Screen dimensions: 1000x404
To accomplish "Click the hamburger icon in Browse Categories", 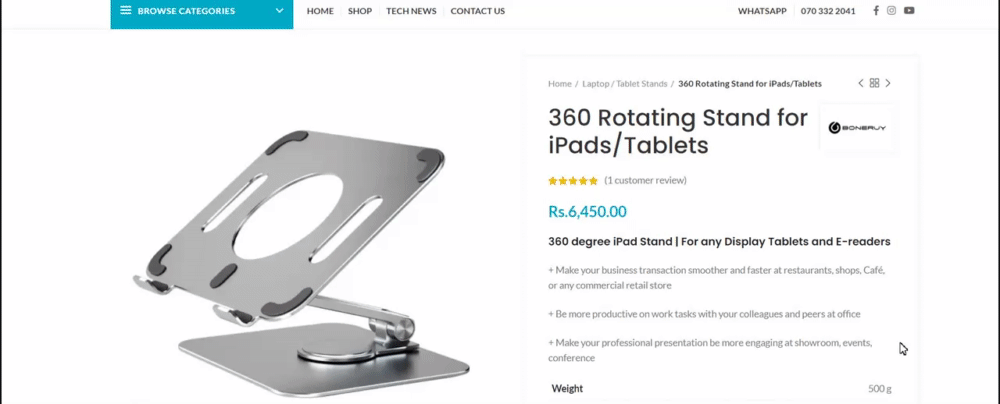I will [x=126, y=10].
